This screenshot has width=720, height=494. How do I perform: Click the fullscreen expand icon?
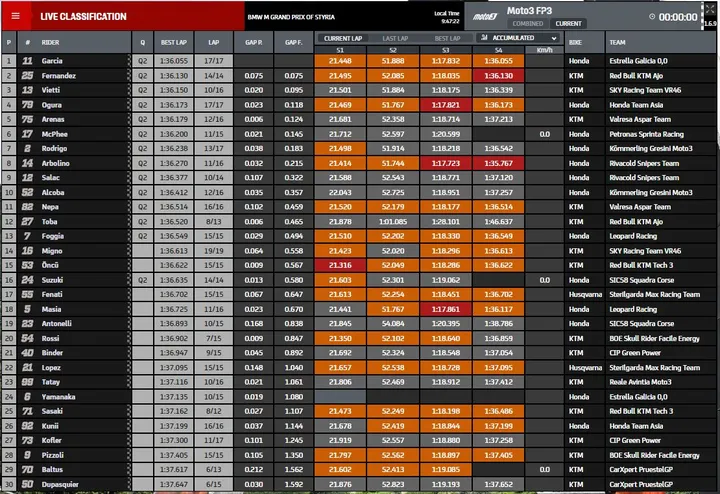[710, 9]
